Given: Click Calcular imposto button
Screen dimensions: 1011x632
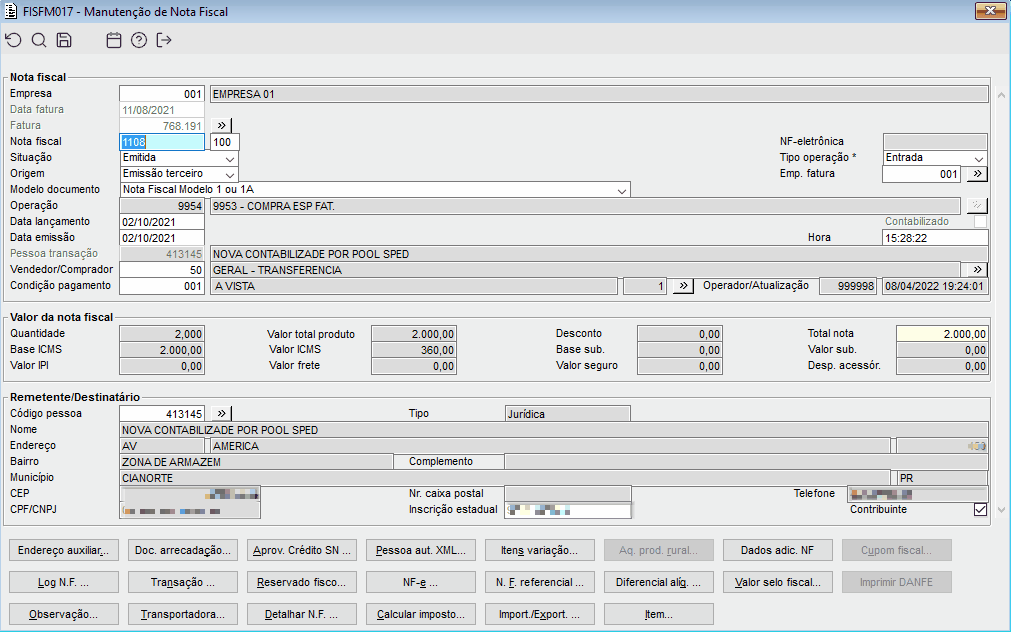Looking at the screenshot, I should click(420, 614).
